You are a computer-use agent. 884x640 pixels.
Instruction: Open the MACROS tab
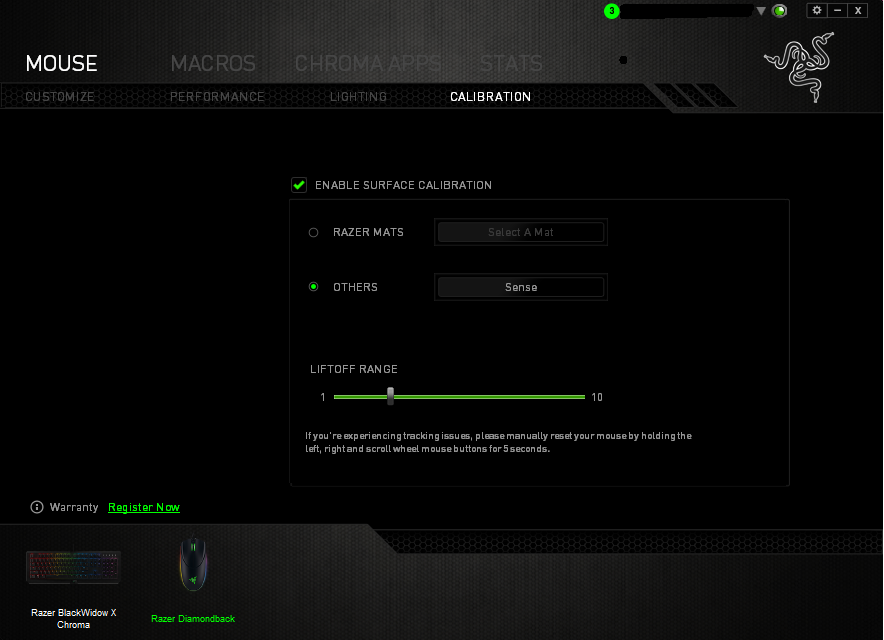coord(213,63)
